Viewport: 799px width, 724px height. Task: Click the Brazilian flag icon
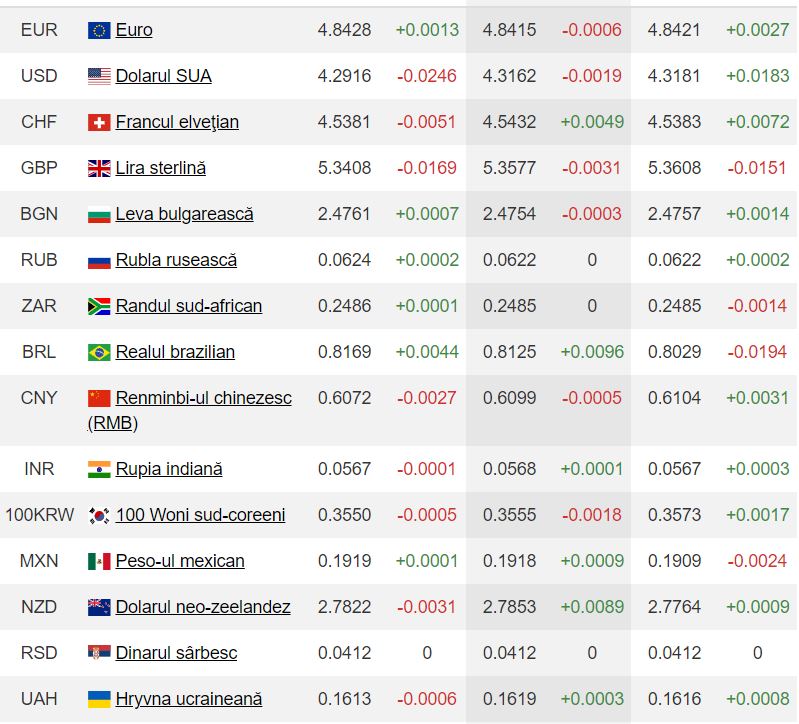[99, 352]
